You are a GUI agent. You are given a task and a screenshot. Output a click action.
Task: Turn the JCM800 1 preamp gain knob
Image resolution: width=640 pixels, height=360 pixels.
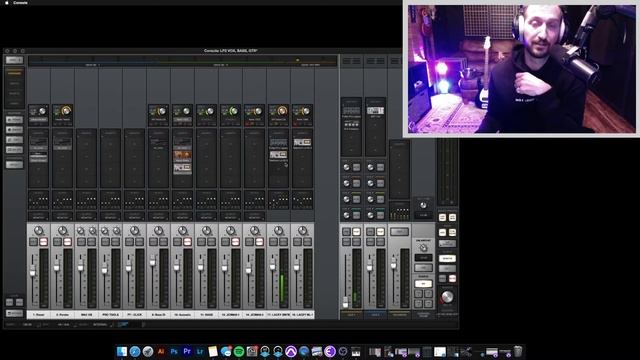234,111
